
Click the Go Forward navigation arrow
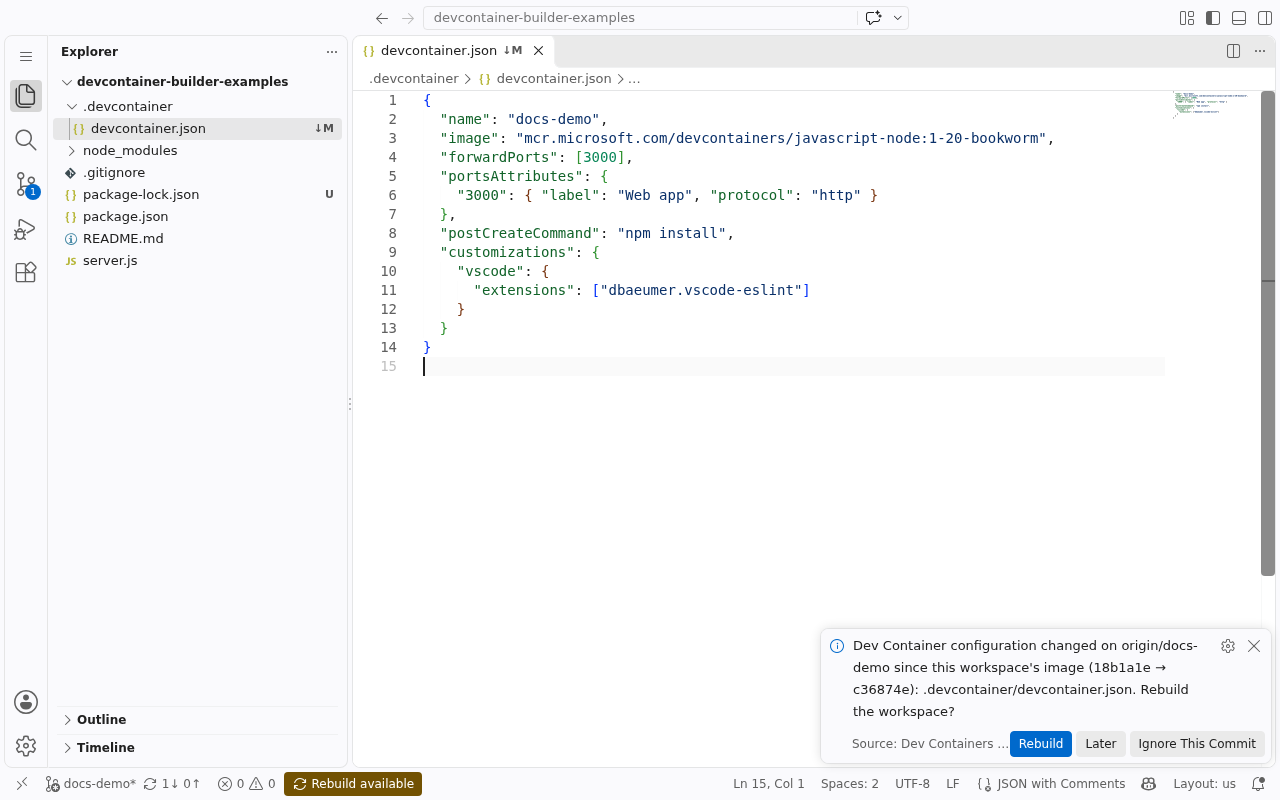(x=408, y=18)
